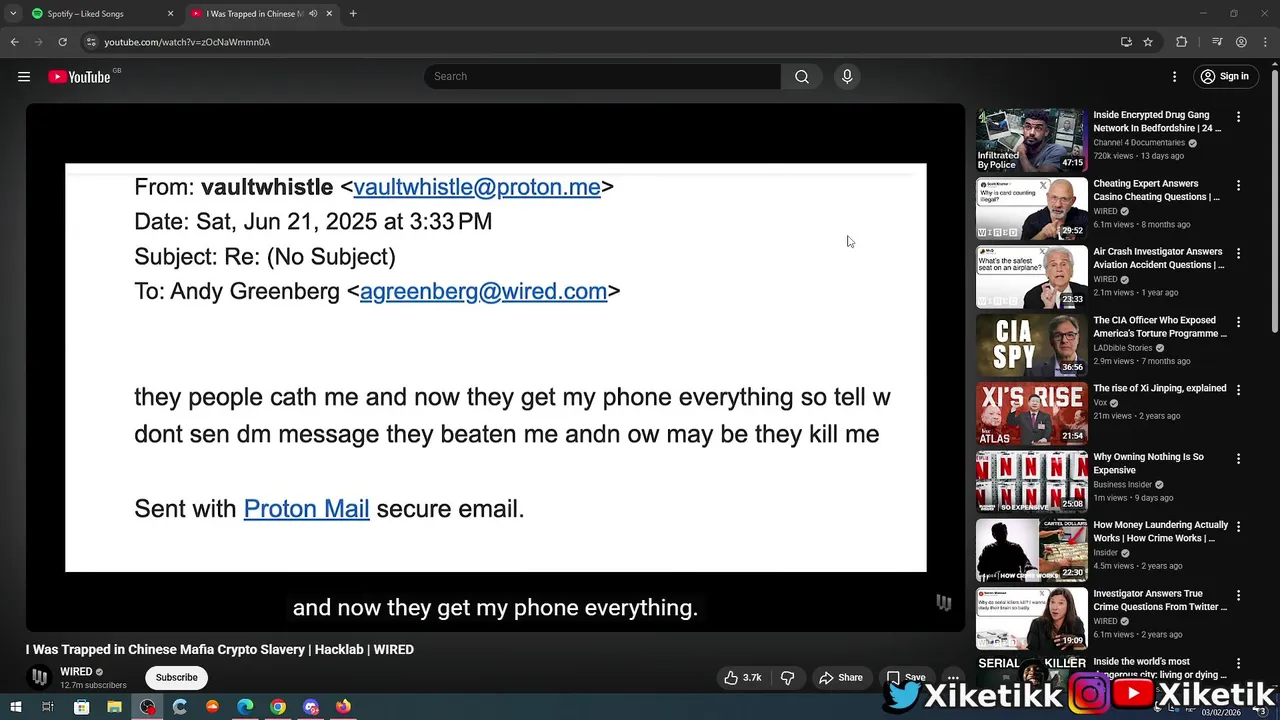Click the search magnifier button
The image size is (1280, 720).
point(802,77)
